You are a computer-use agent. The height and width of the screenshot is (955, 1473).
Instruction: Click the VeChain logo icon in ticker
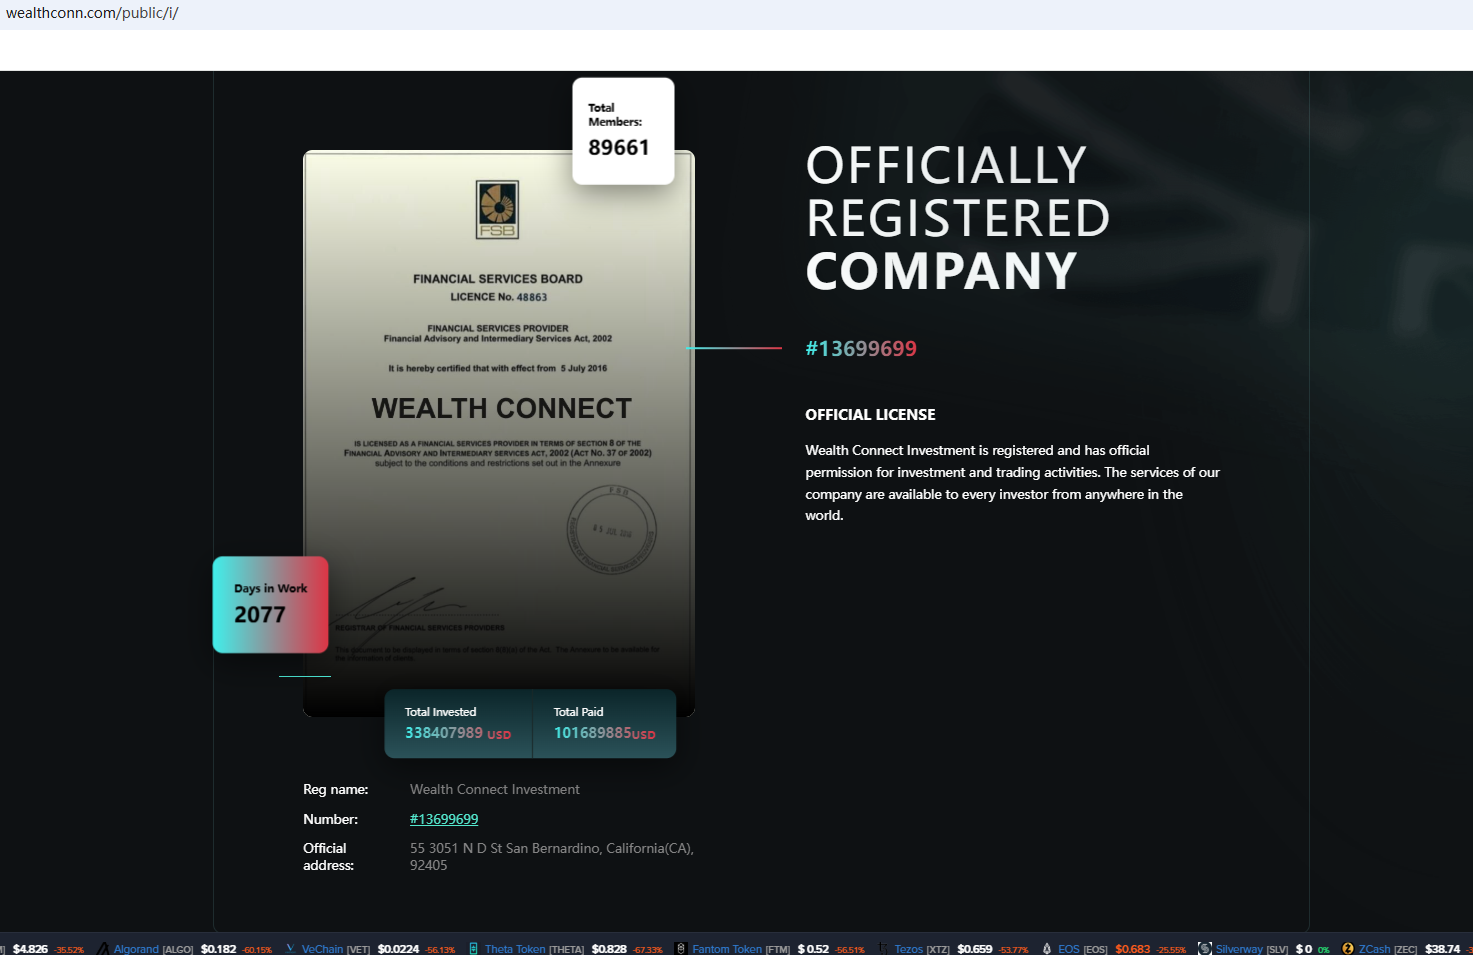pyautogui.click(x=290, y=949)
